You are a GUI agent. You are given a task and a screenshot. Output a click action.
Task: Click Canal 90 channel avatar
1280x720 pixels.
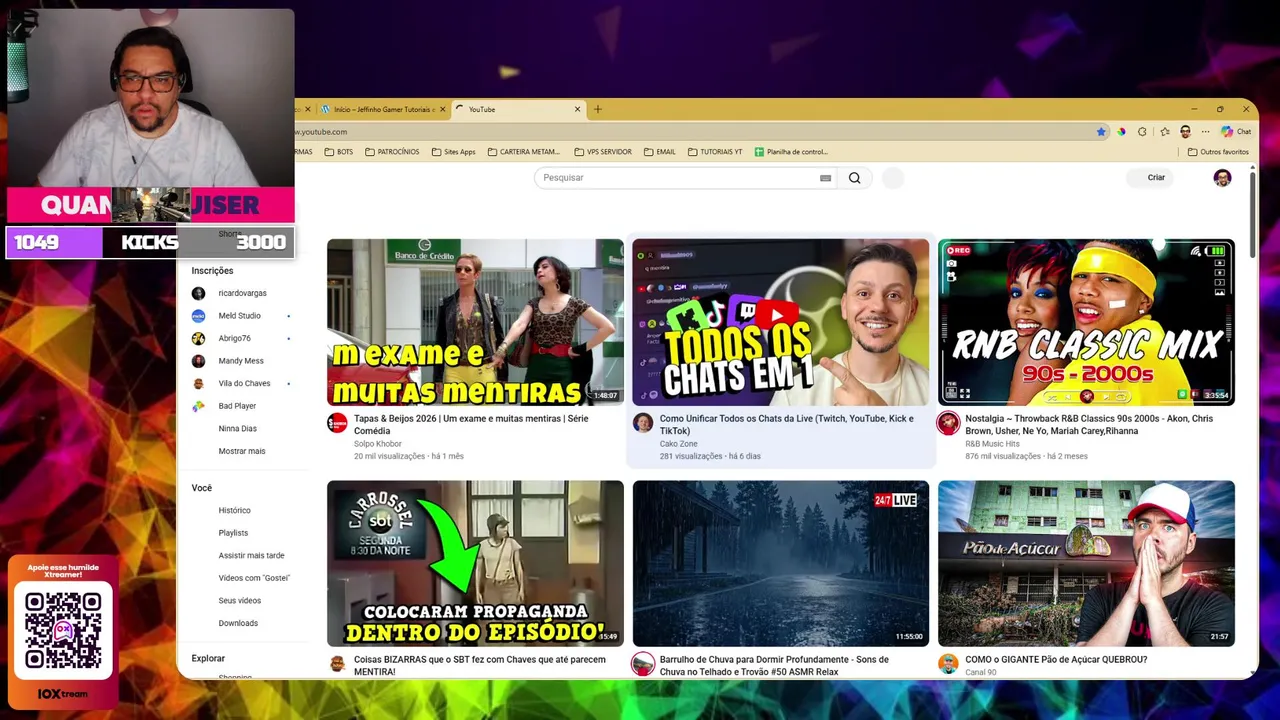point(948,664)
